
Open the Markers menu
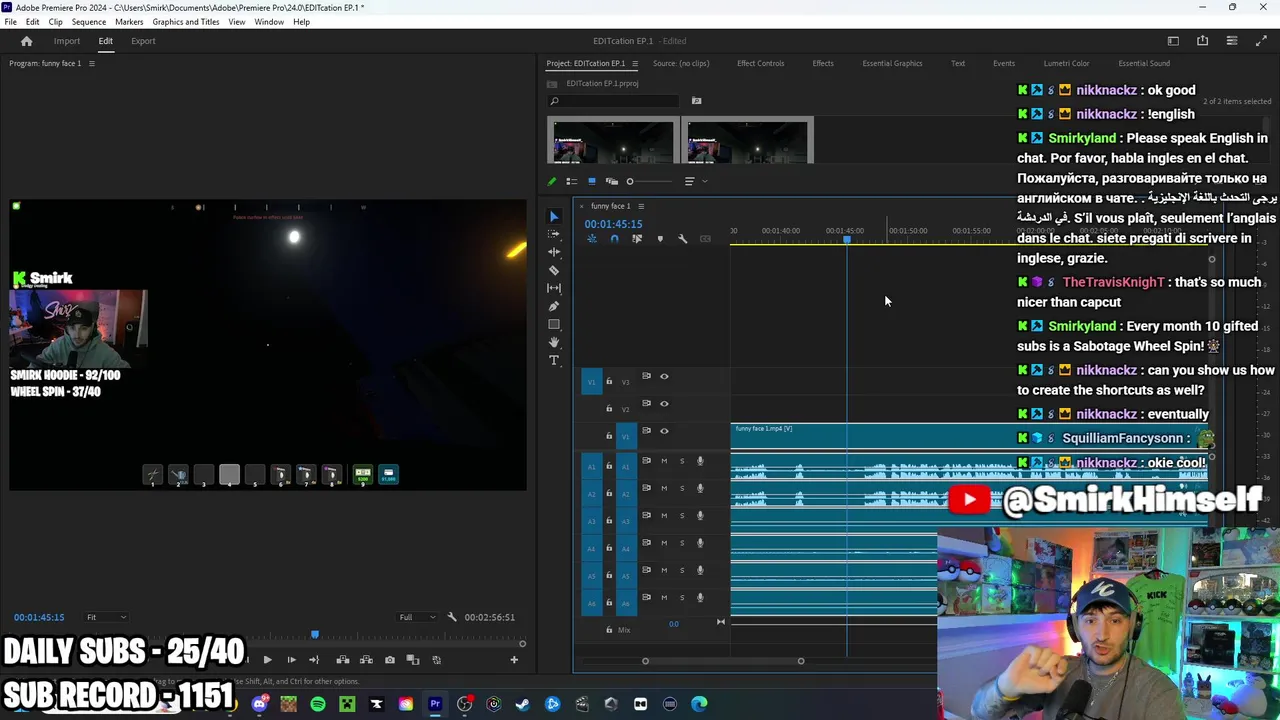click(x=129, y=22)
